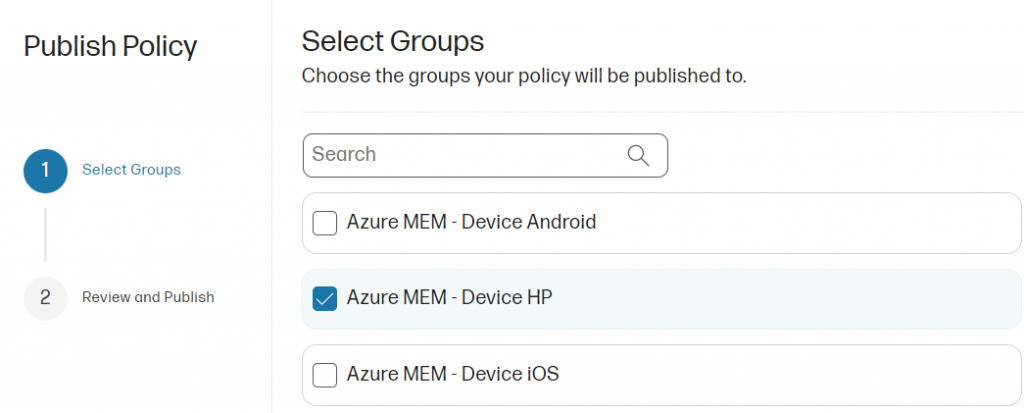Open the Review and Publish step label
Viewport: 1024px width, 413px height.
click(x=148, y=297)
